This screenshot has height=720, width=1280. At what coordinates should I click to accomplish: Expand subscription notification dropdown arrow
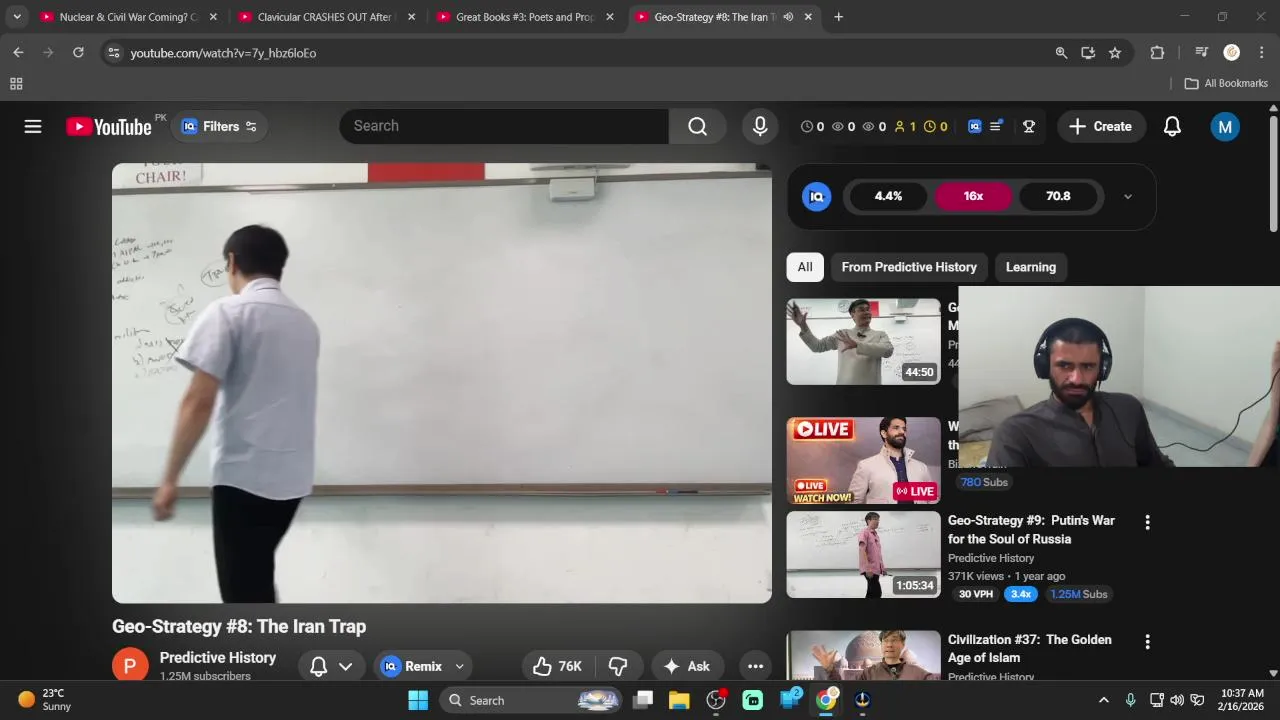(346, 666)
